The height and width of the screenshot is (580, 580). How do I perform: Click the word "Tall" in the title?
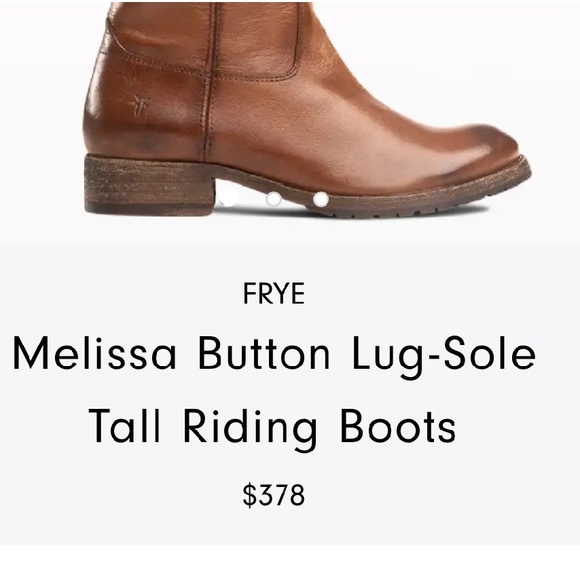coord(125,425)
